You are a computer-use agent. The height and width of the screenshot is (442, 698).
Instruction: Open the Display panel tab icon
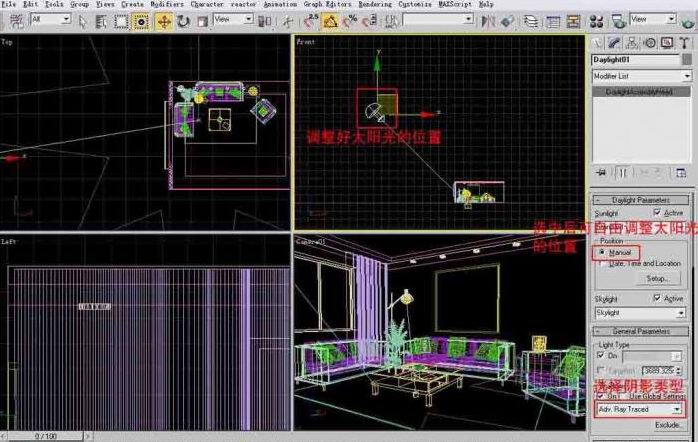(667, 43)
